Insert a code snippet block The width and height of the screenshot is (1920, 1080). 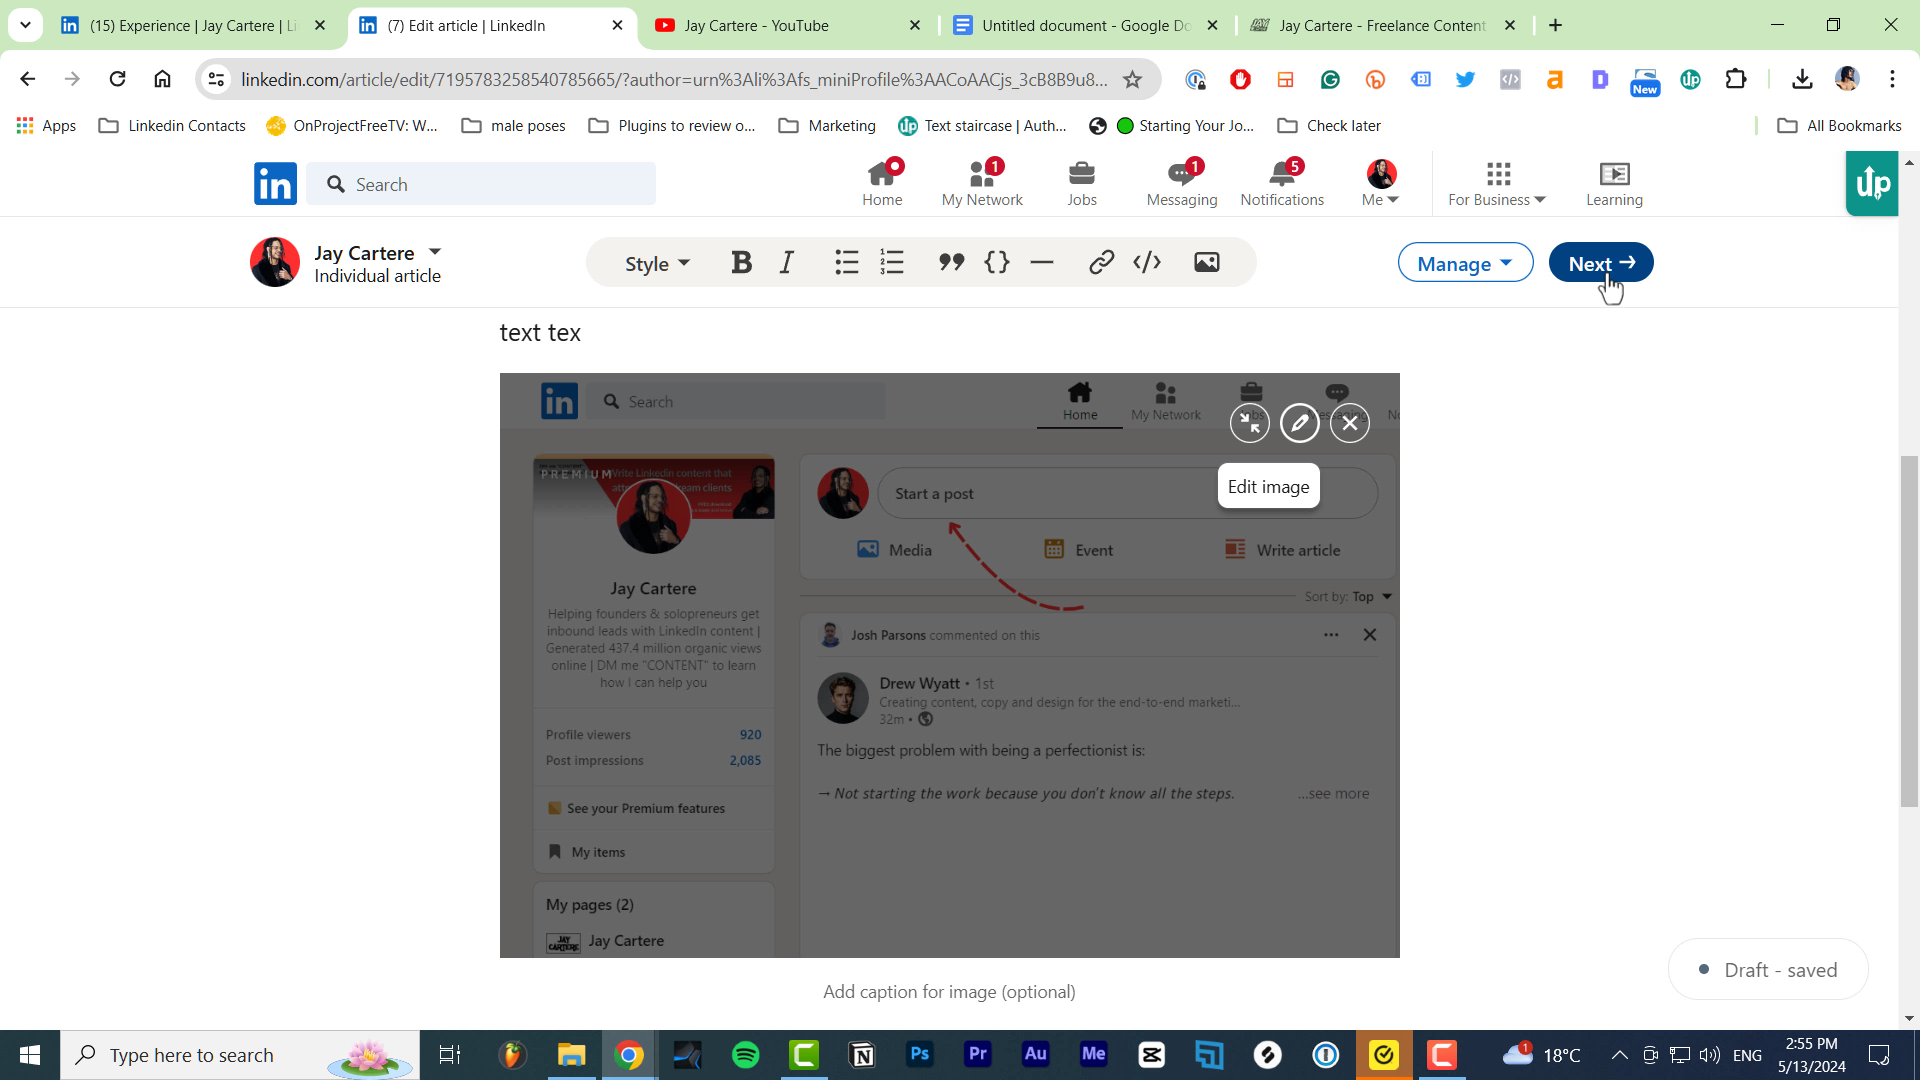(x=997, y=262)
